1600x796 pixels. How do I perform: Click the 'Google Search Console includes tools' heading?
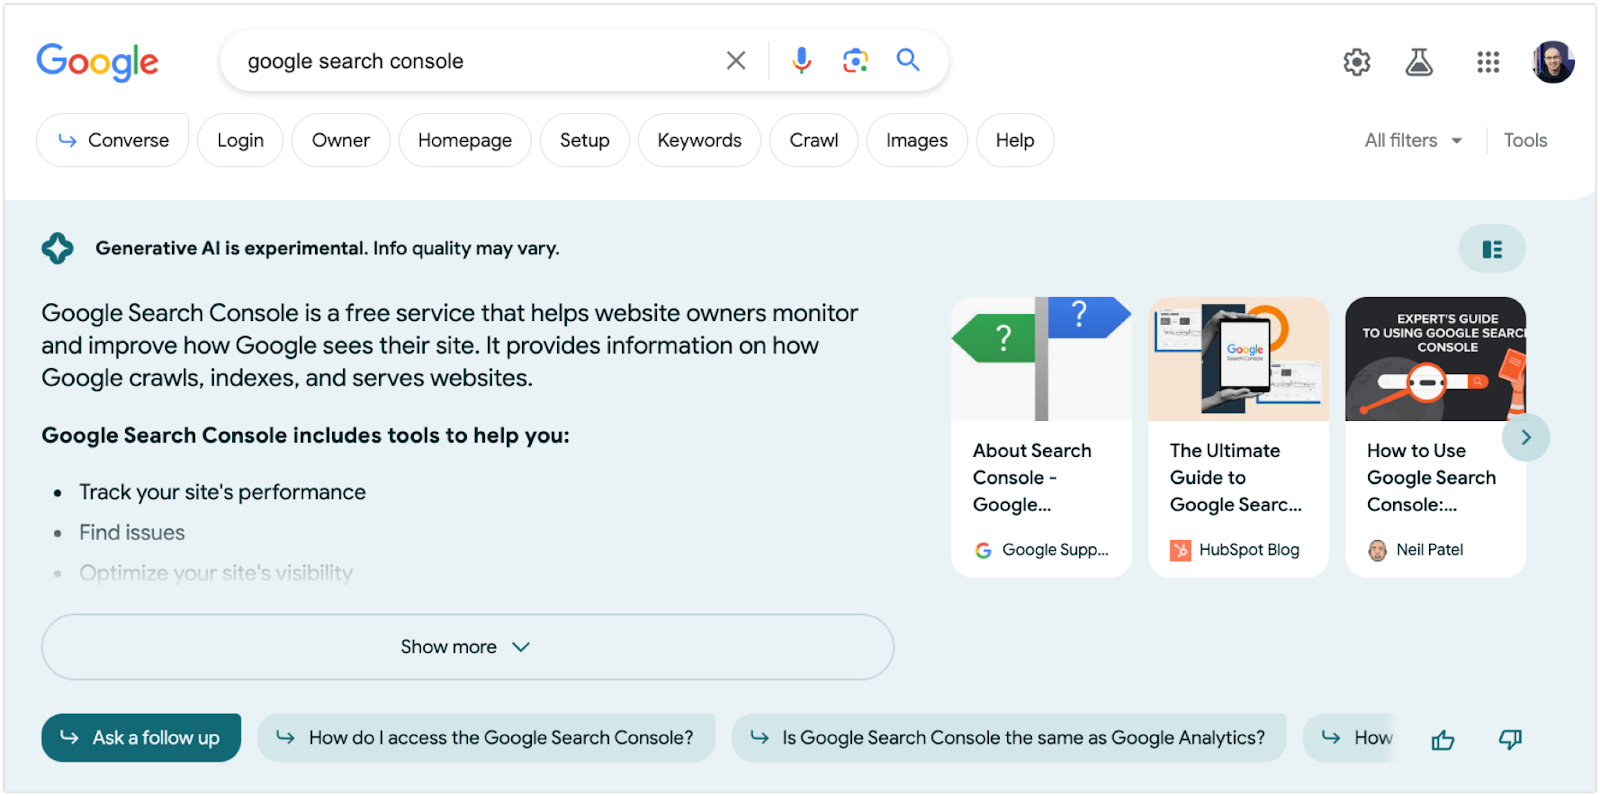305,436
